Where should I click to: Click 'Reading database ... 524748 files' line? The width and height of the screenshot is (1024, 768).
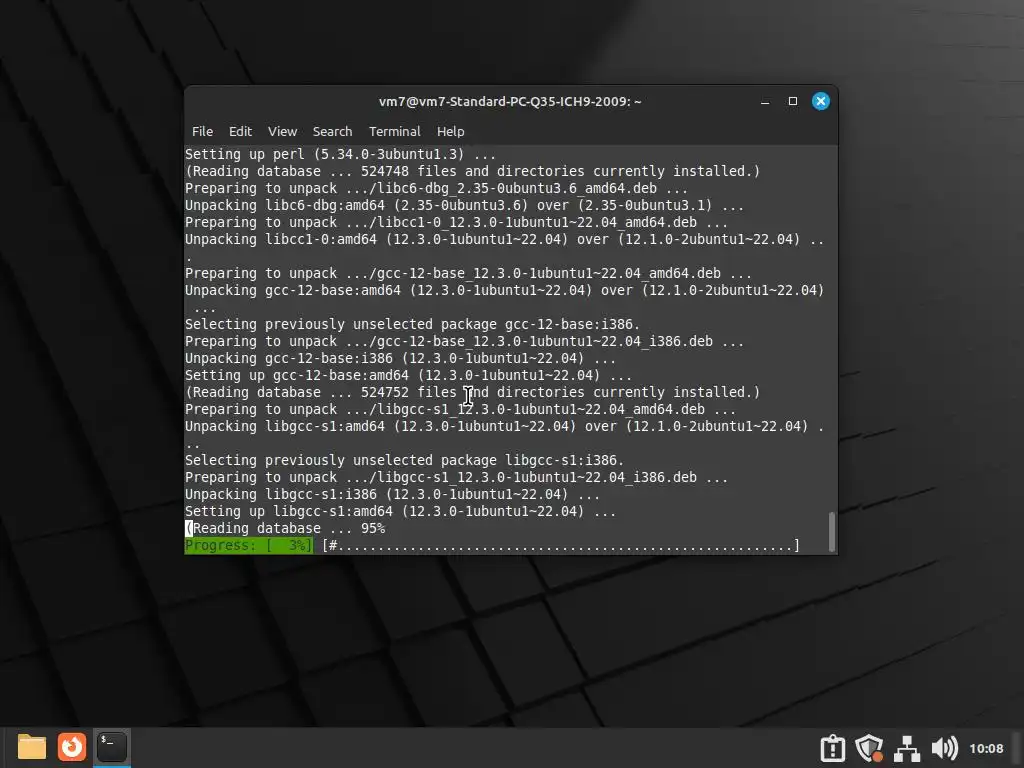[x=472, y=171]
